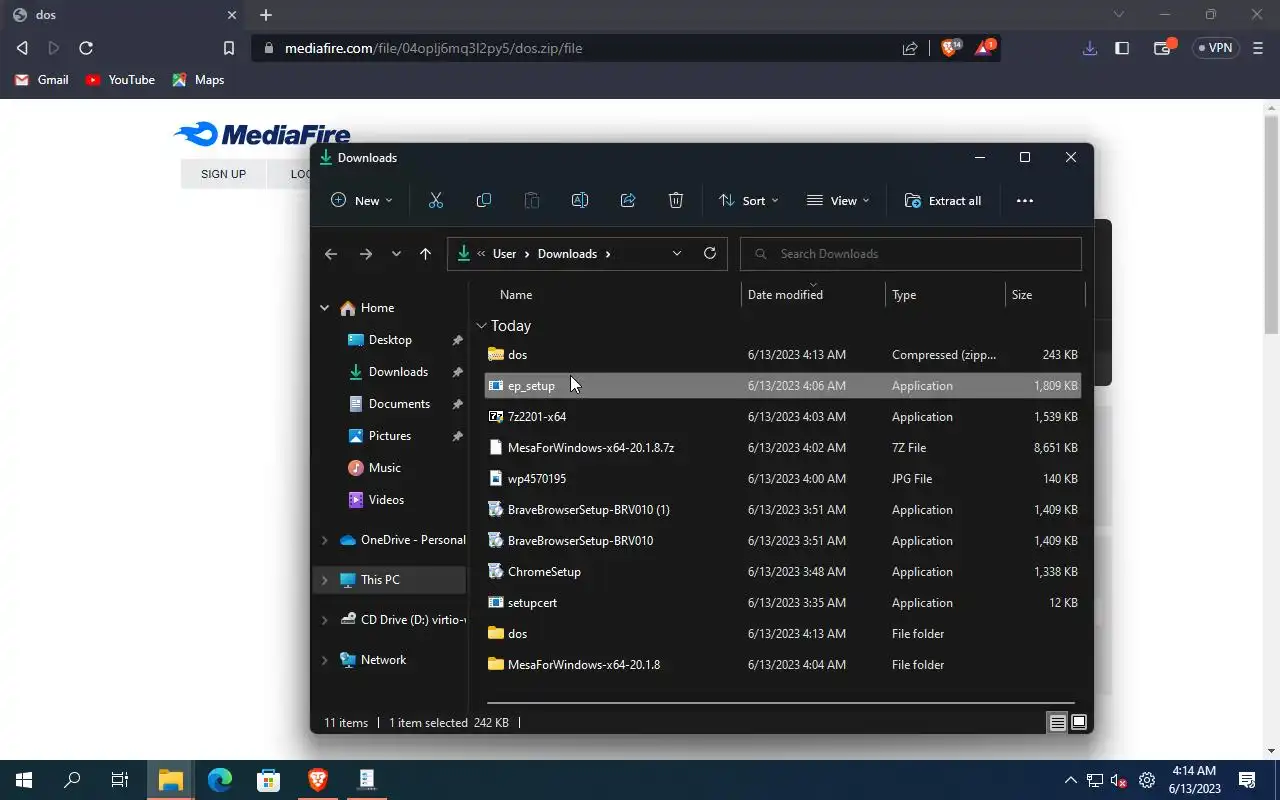Collapse the Today file group

pyautogui.click(x=482, y=326)
